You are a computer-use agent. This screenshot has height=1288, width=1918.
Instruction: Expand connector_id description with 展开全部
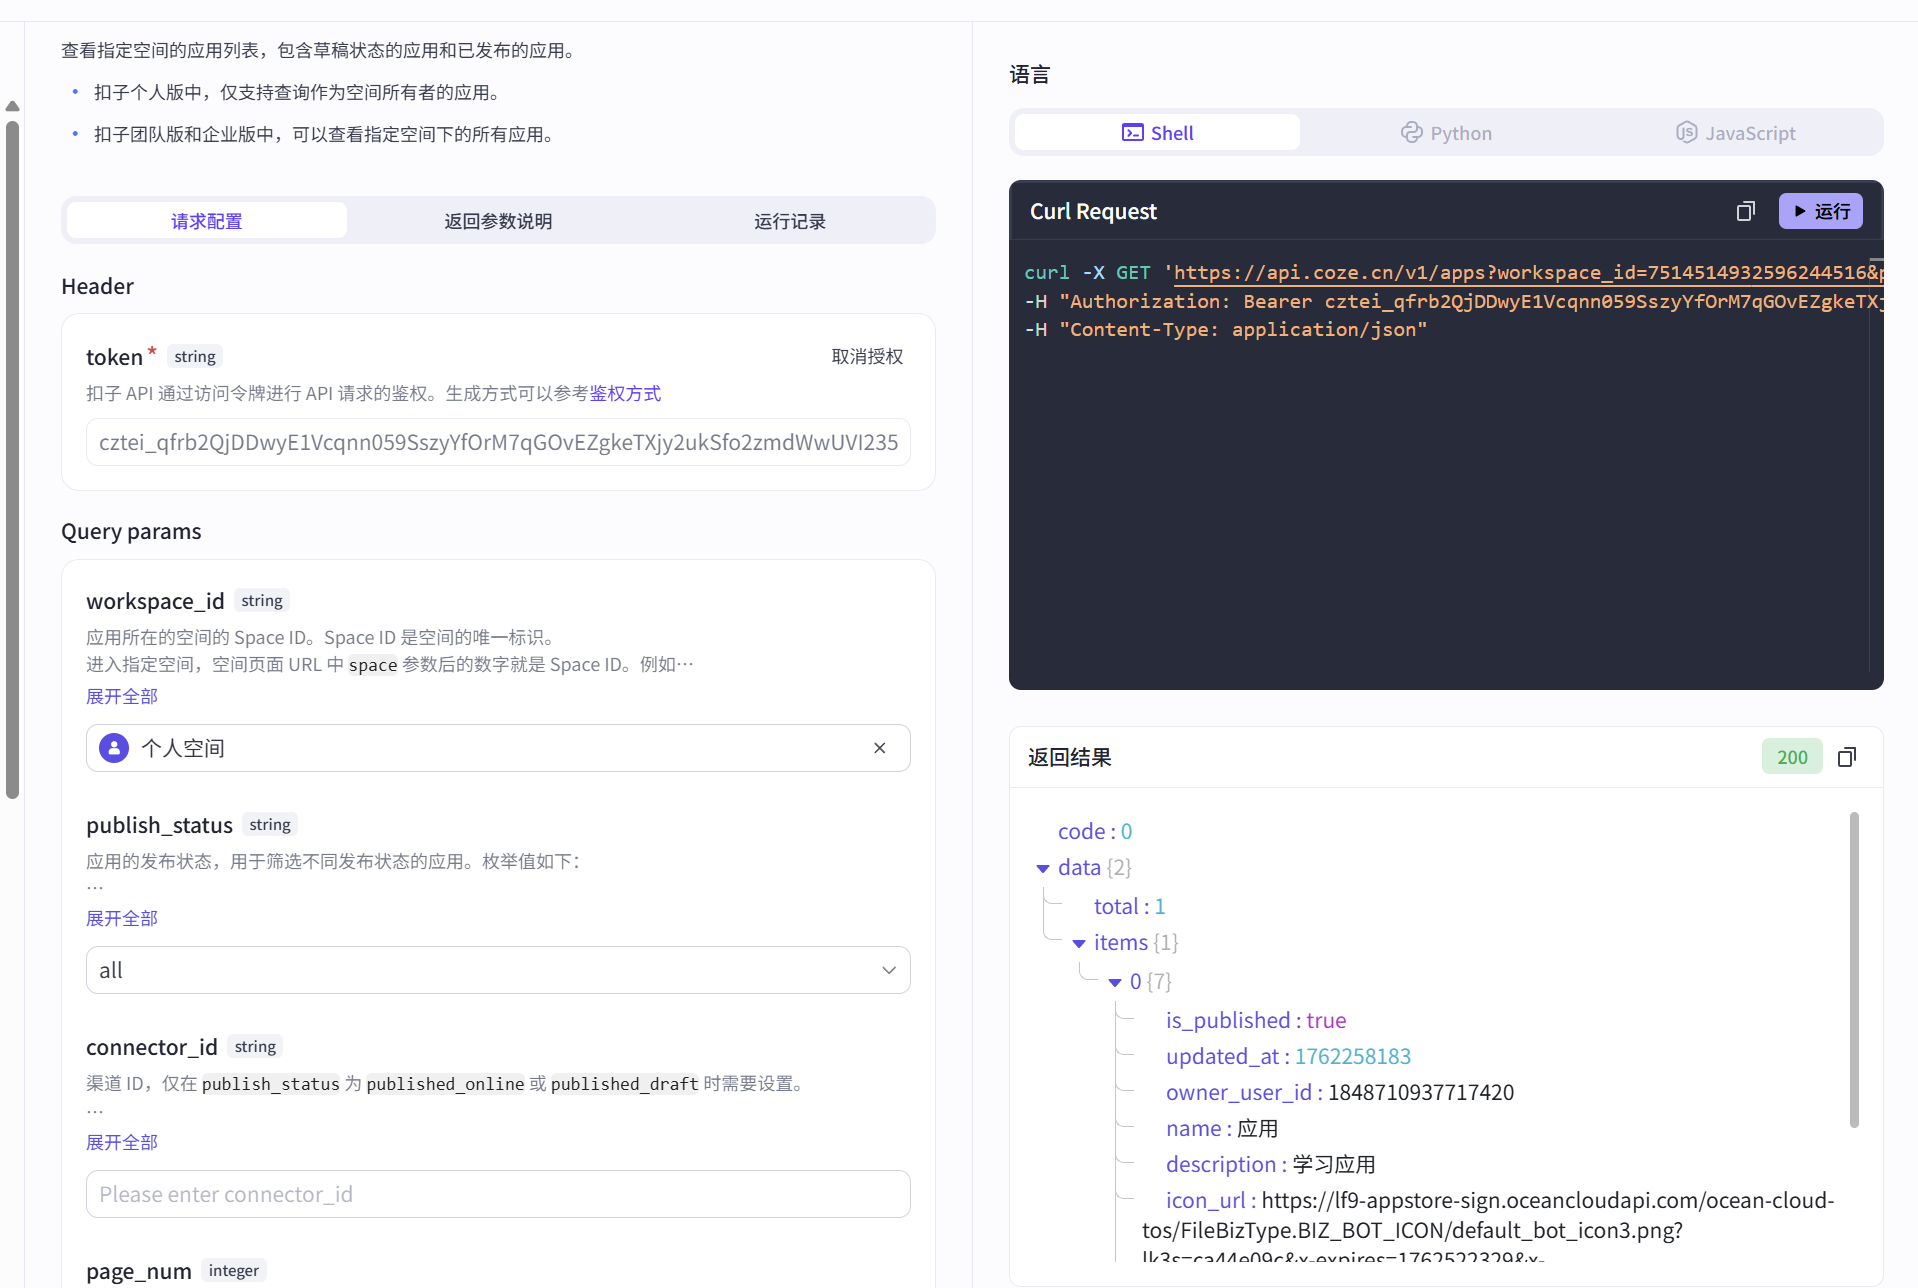click(122, 1142)
